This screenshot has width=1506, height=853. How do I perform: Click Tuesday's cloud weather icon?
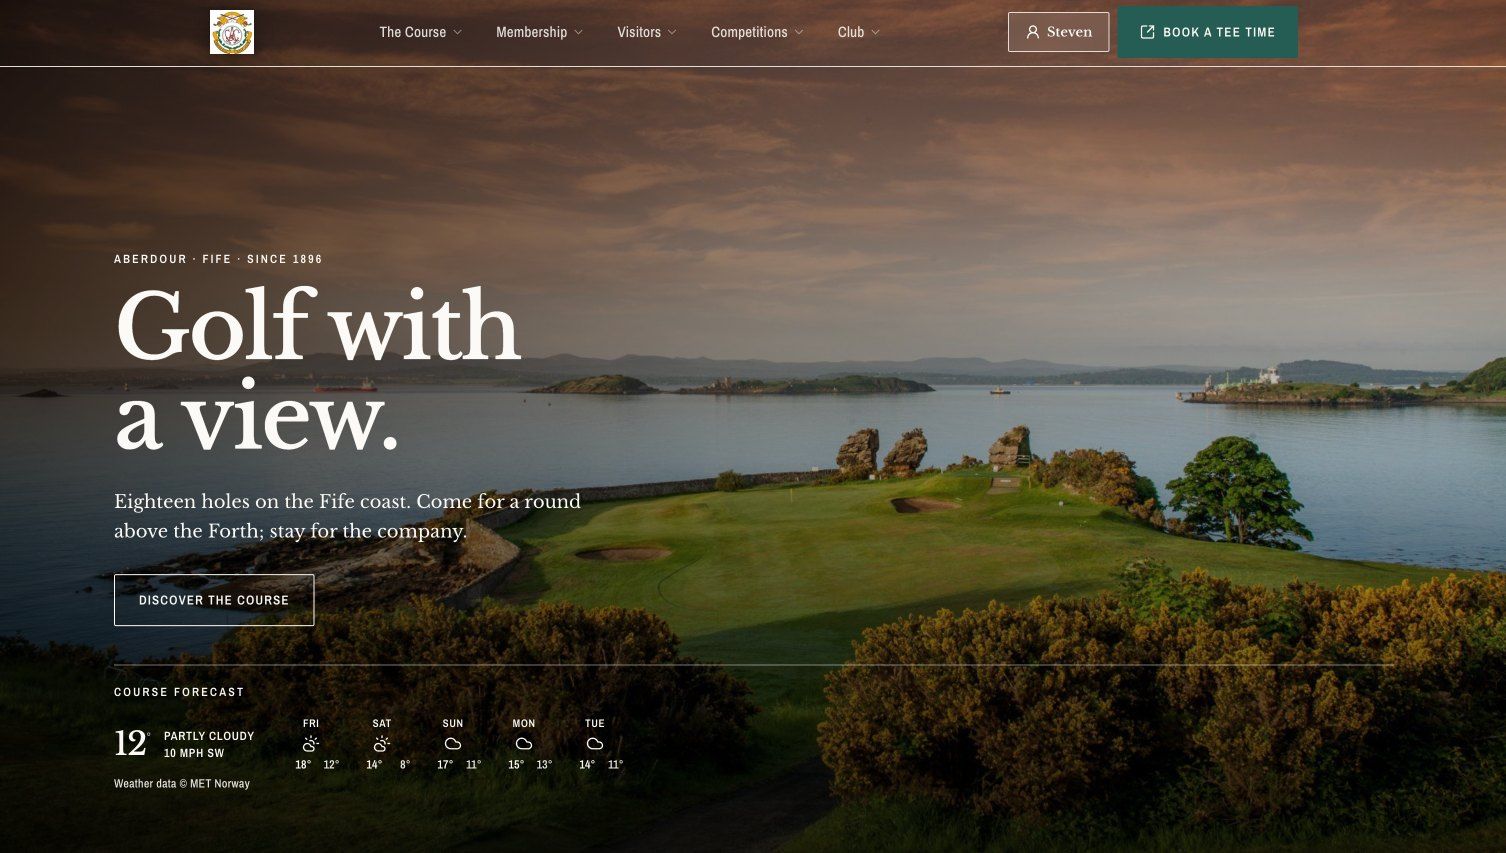point(595,744)
